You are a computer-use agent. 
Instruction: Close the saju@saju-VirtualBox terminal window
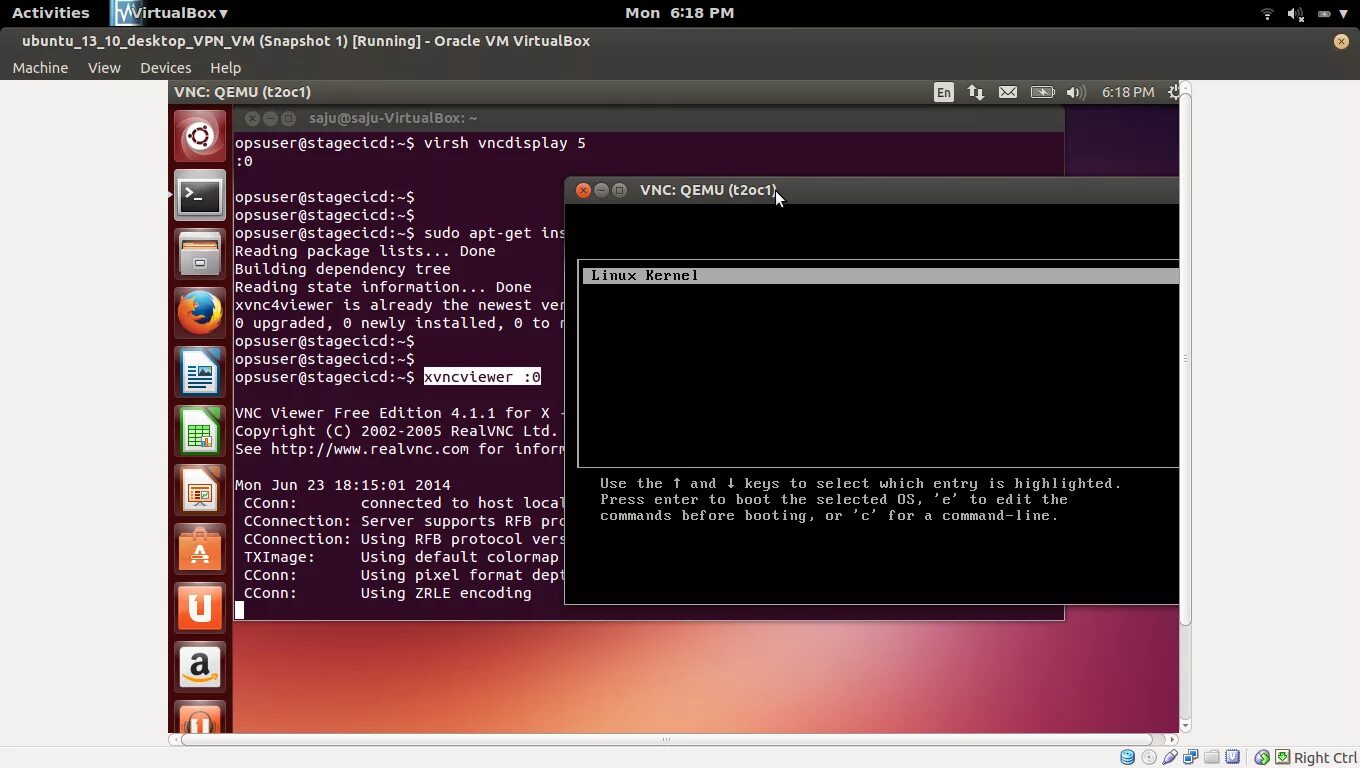point(252,118)
